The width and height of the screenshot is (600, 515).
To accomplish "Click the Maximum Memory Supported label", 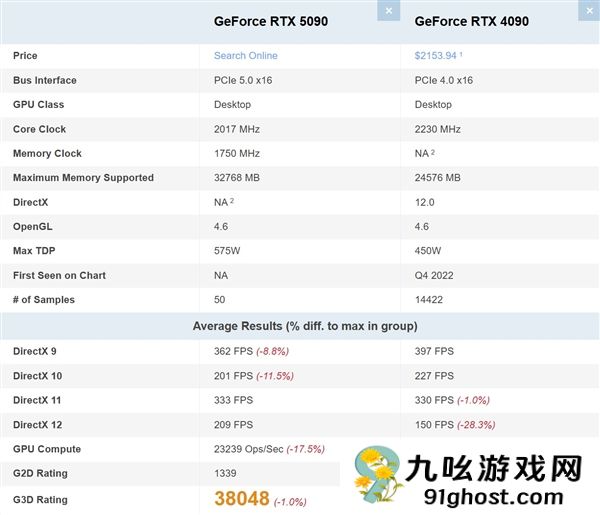I will [x=83, y=178].
